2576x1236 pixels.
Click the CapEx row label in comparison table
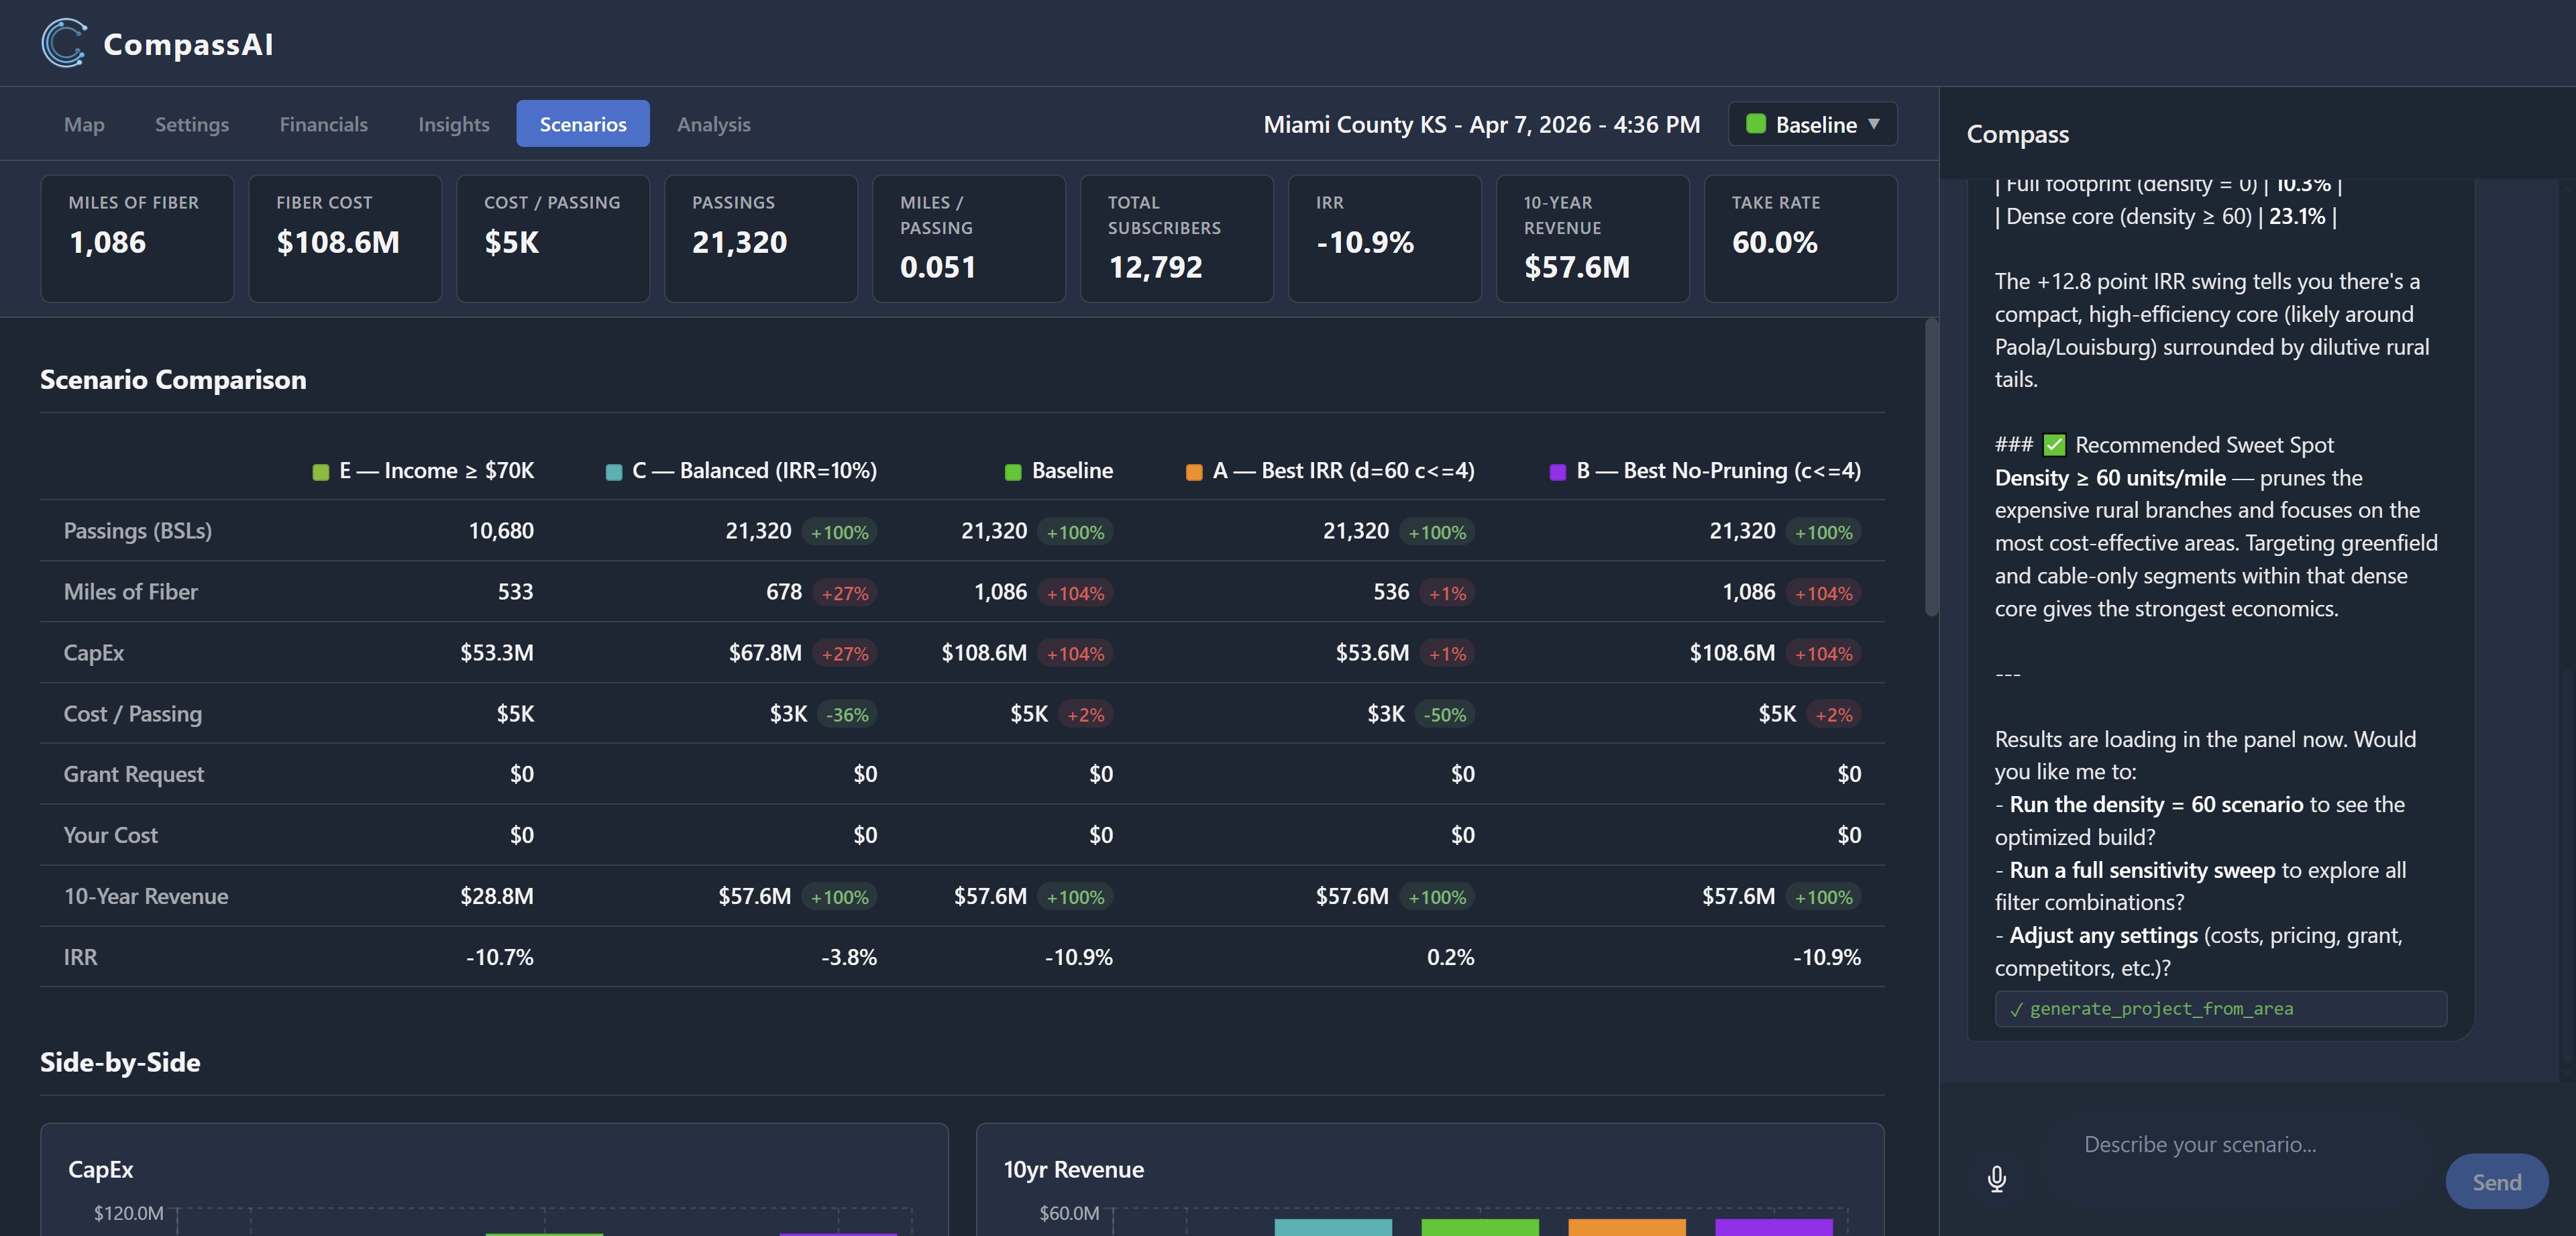[x=94, y=653]
